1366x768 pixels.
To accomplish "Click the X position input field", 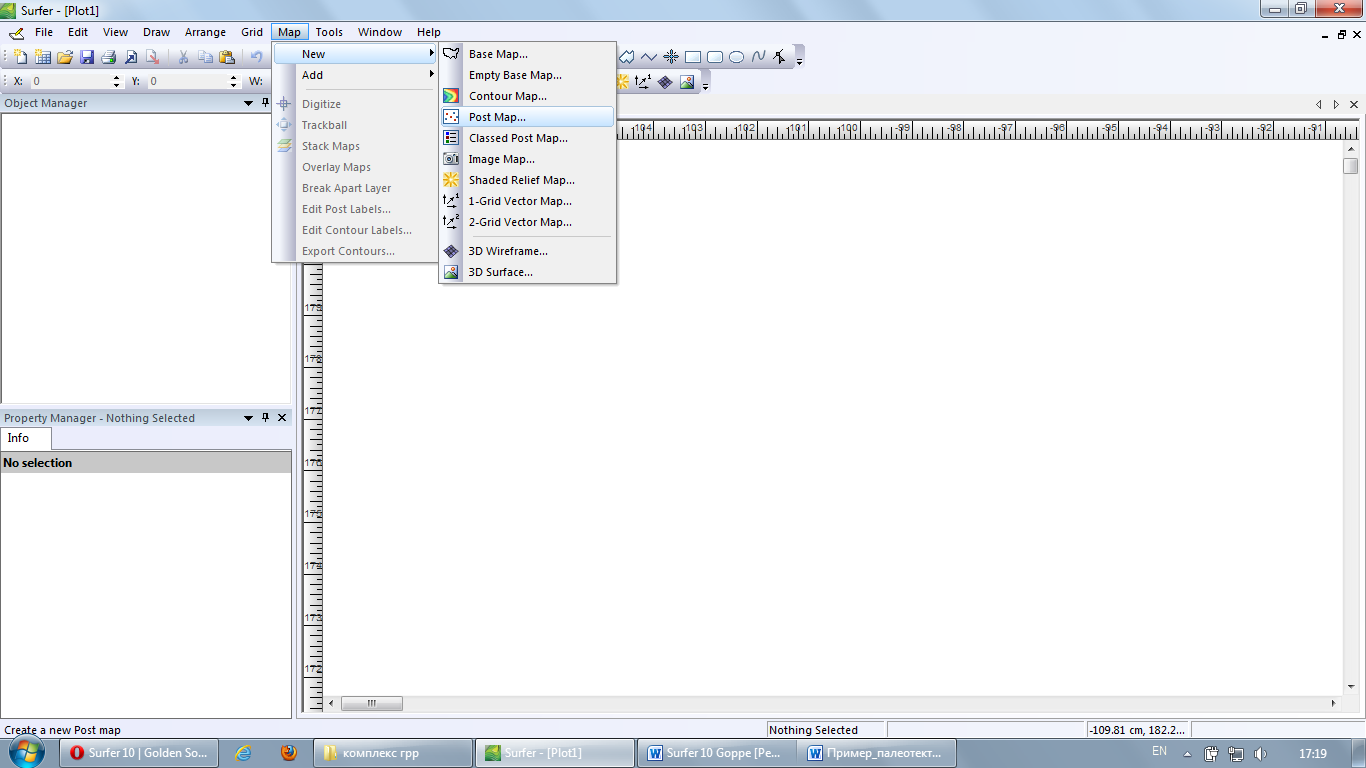I will (x=70, y=81).
